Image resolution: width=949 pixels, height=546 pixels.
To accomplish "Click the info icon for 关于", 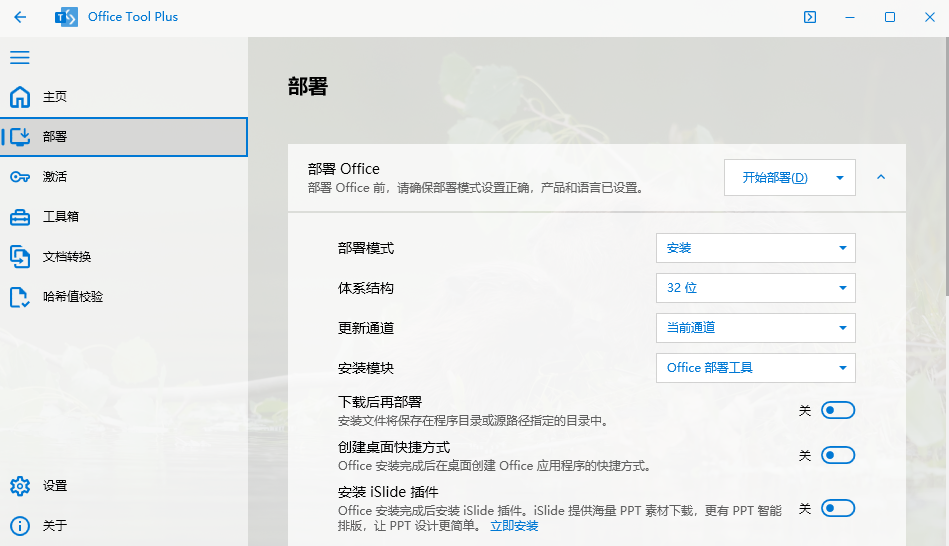I will click(x=19, y=525).
